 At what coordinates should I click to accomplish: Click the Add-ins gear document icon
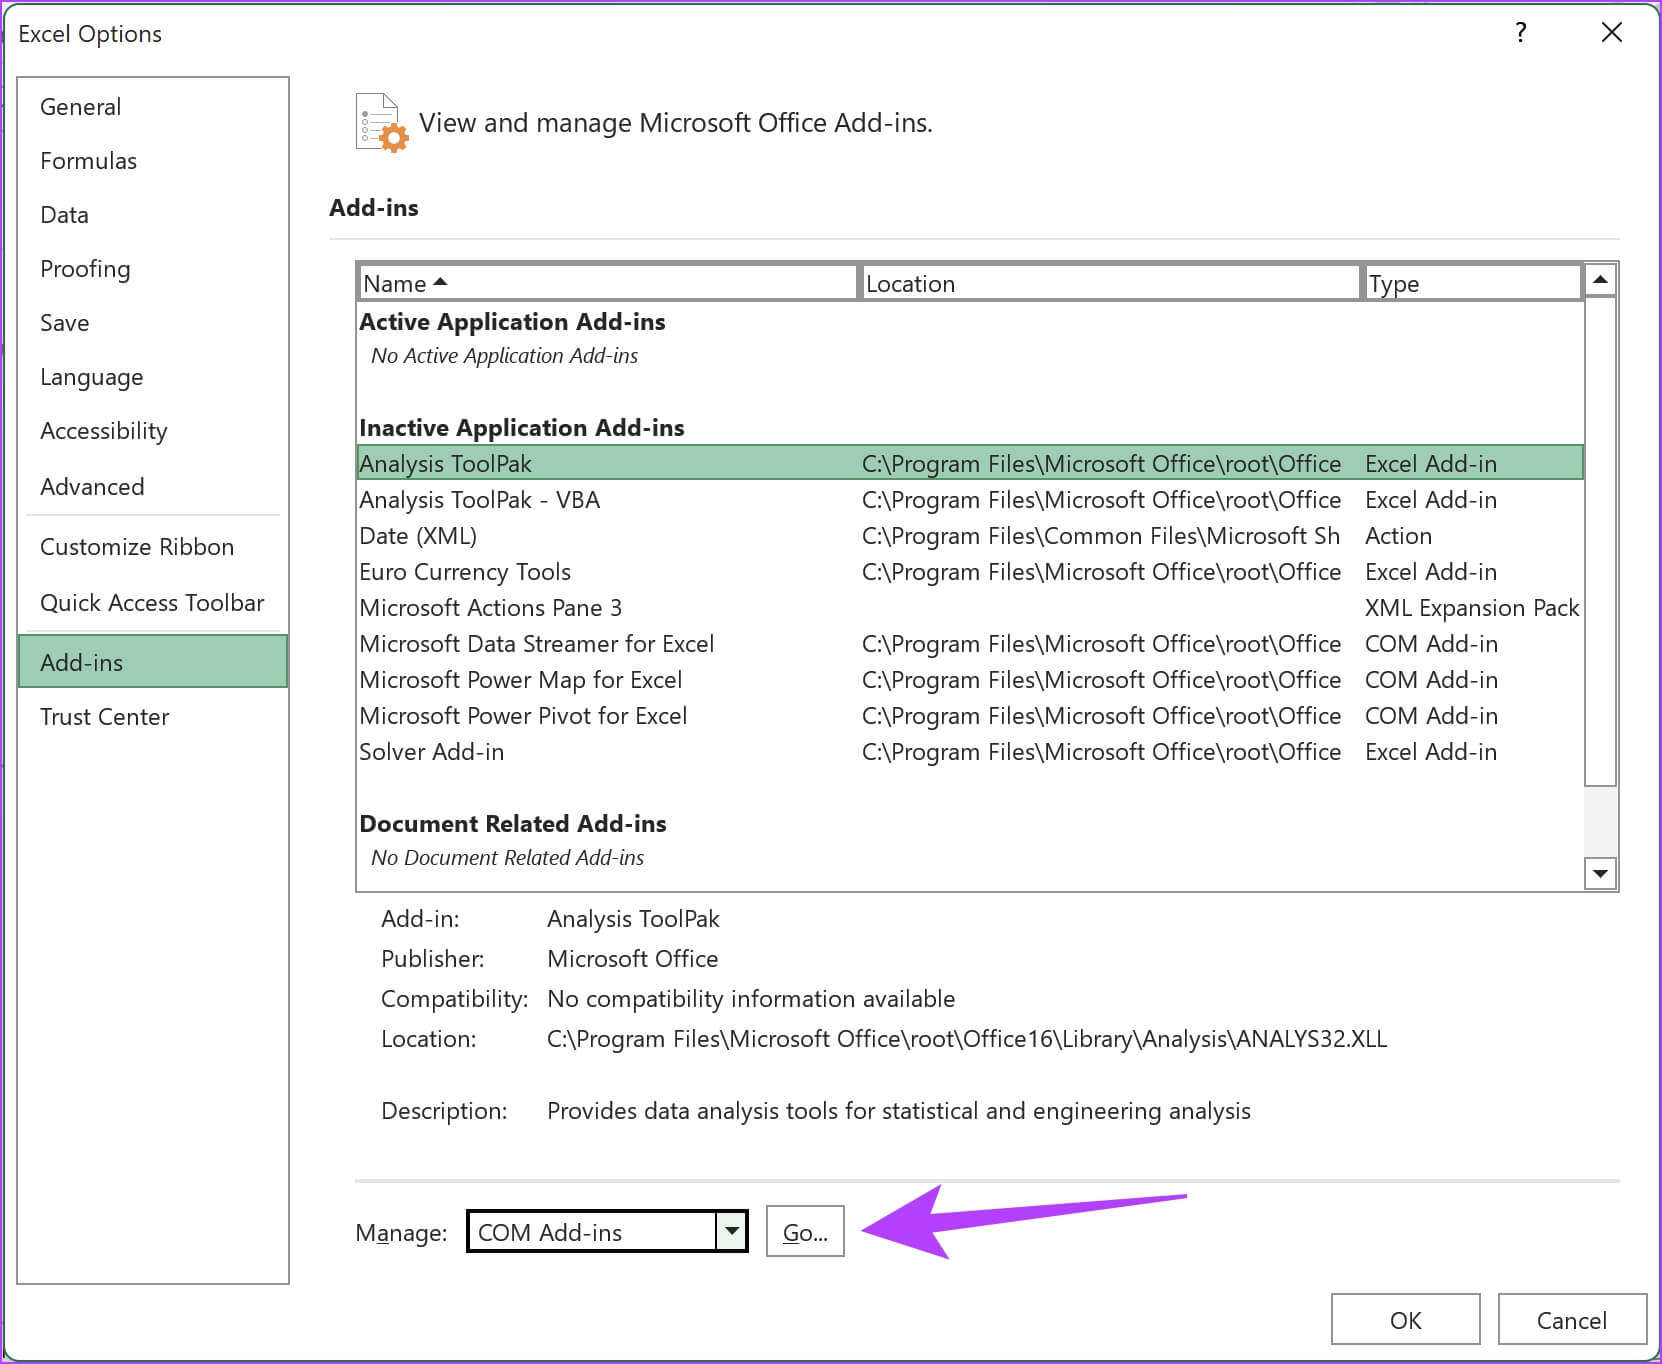click(381, 123)
